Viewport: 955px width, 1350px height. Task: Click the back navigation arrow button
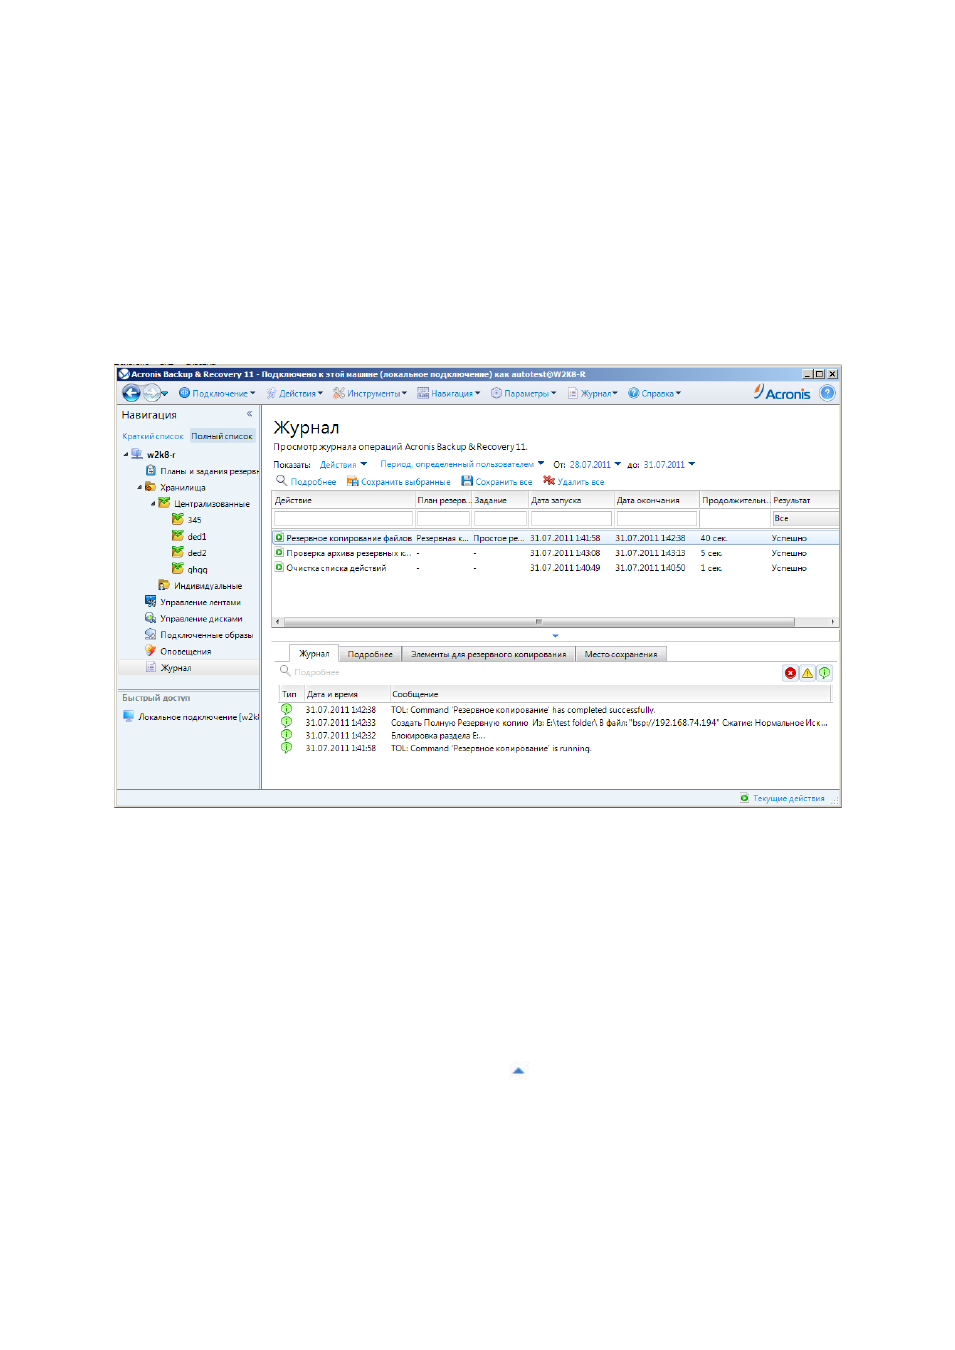click(x=131, y=393)
